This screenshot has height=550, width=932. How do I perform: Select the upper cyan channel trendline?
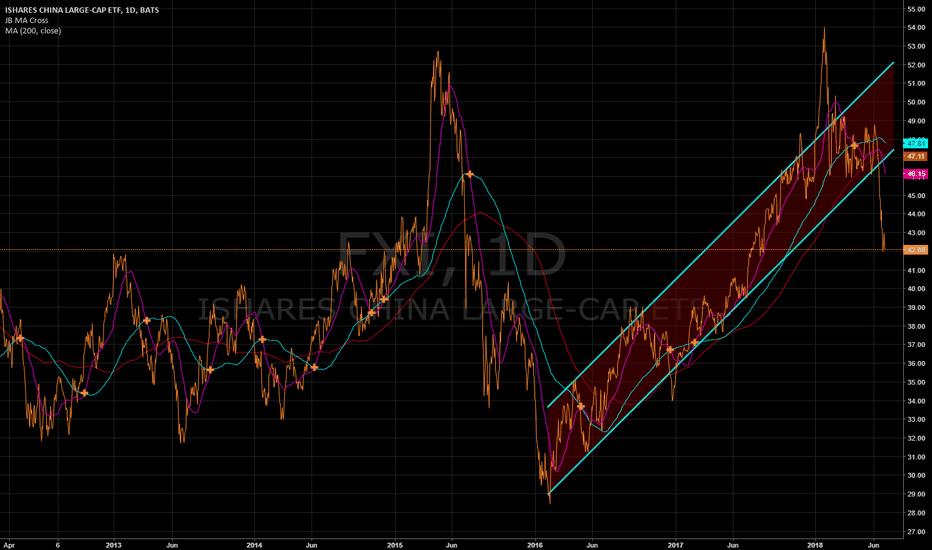pyautogui.click(x=720, y=234)
